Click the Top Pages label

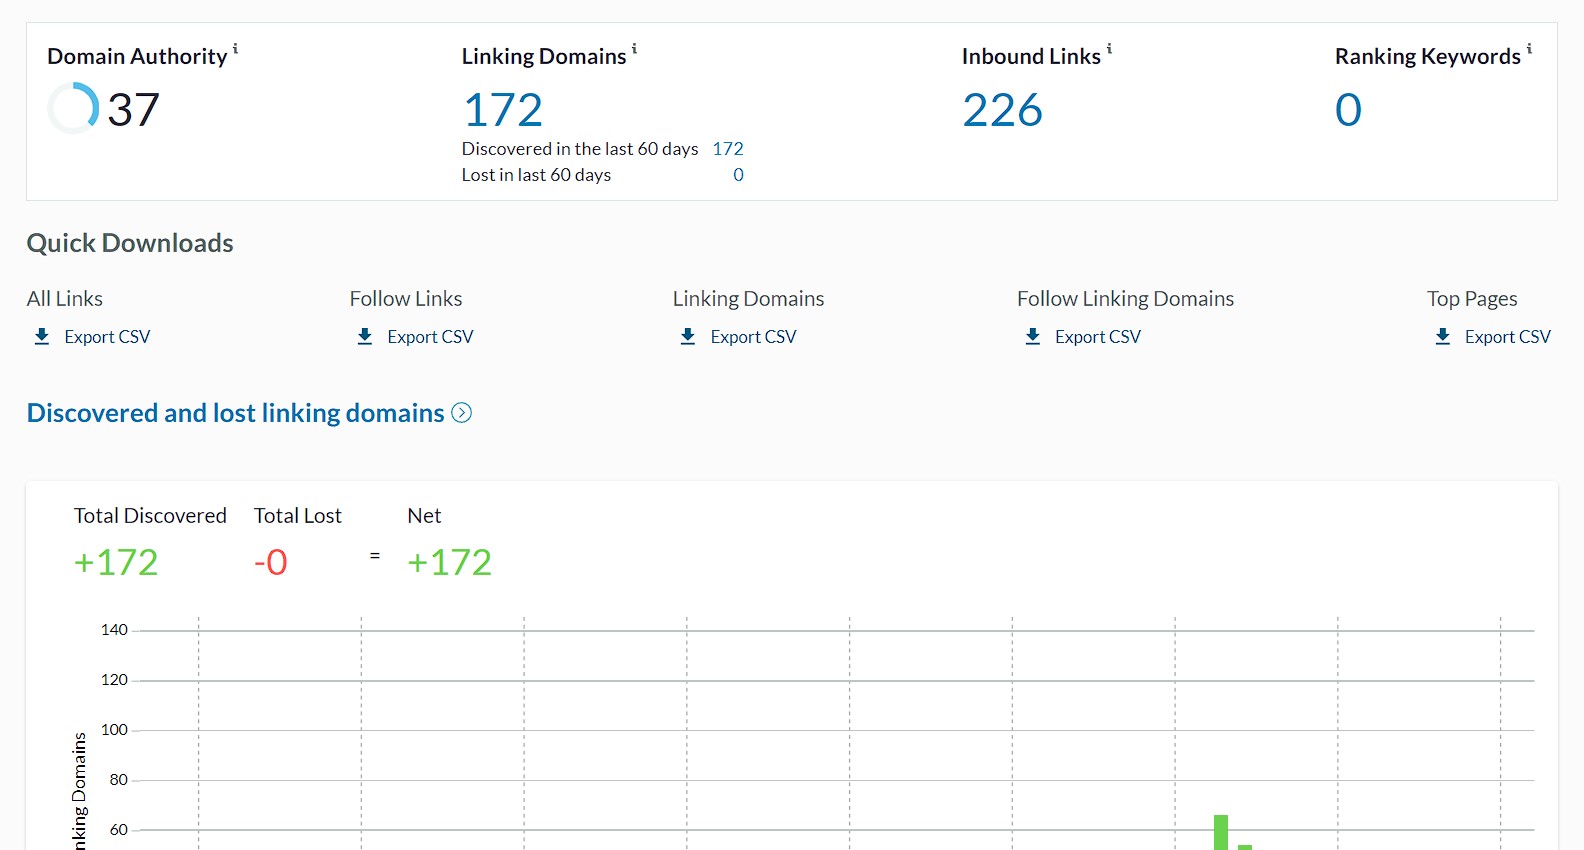1472,299
